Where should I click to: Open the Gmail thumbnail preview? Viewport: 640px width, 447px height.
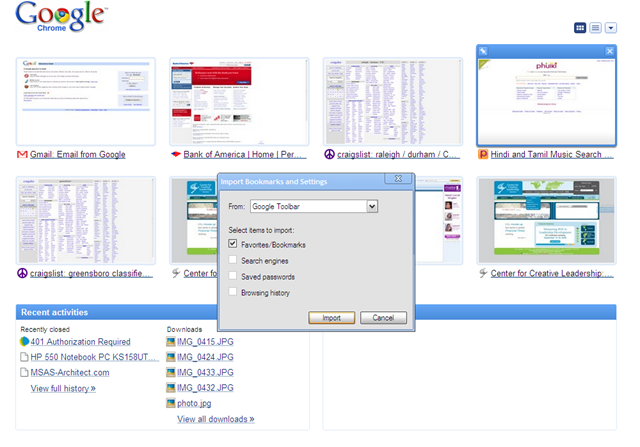[x=86, y=102]
